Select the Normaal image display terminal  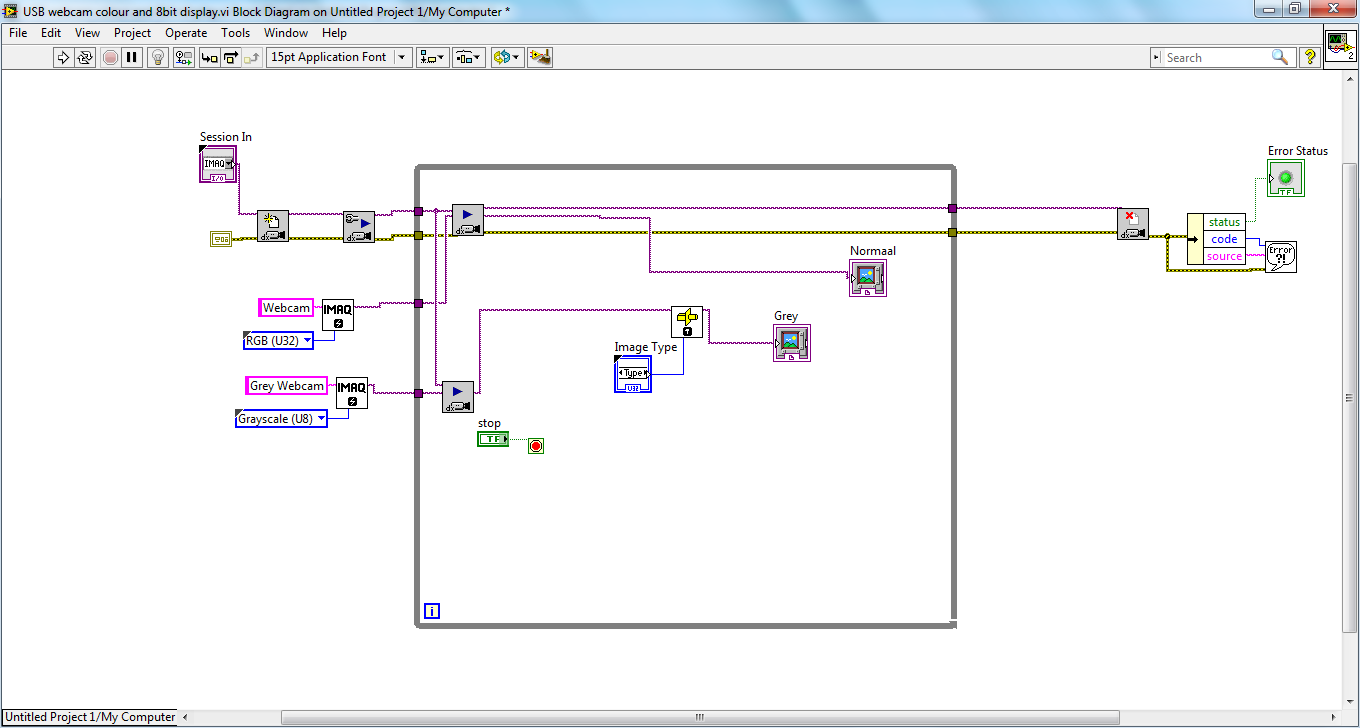868,277
